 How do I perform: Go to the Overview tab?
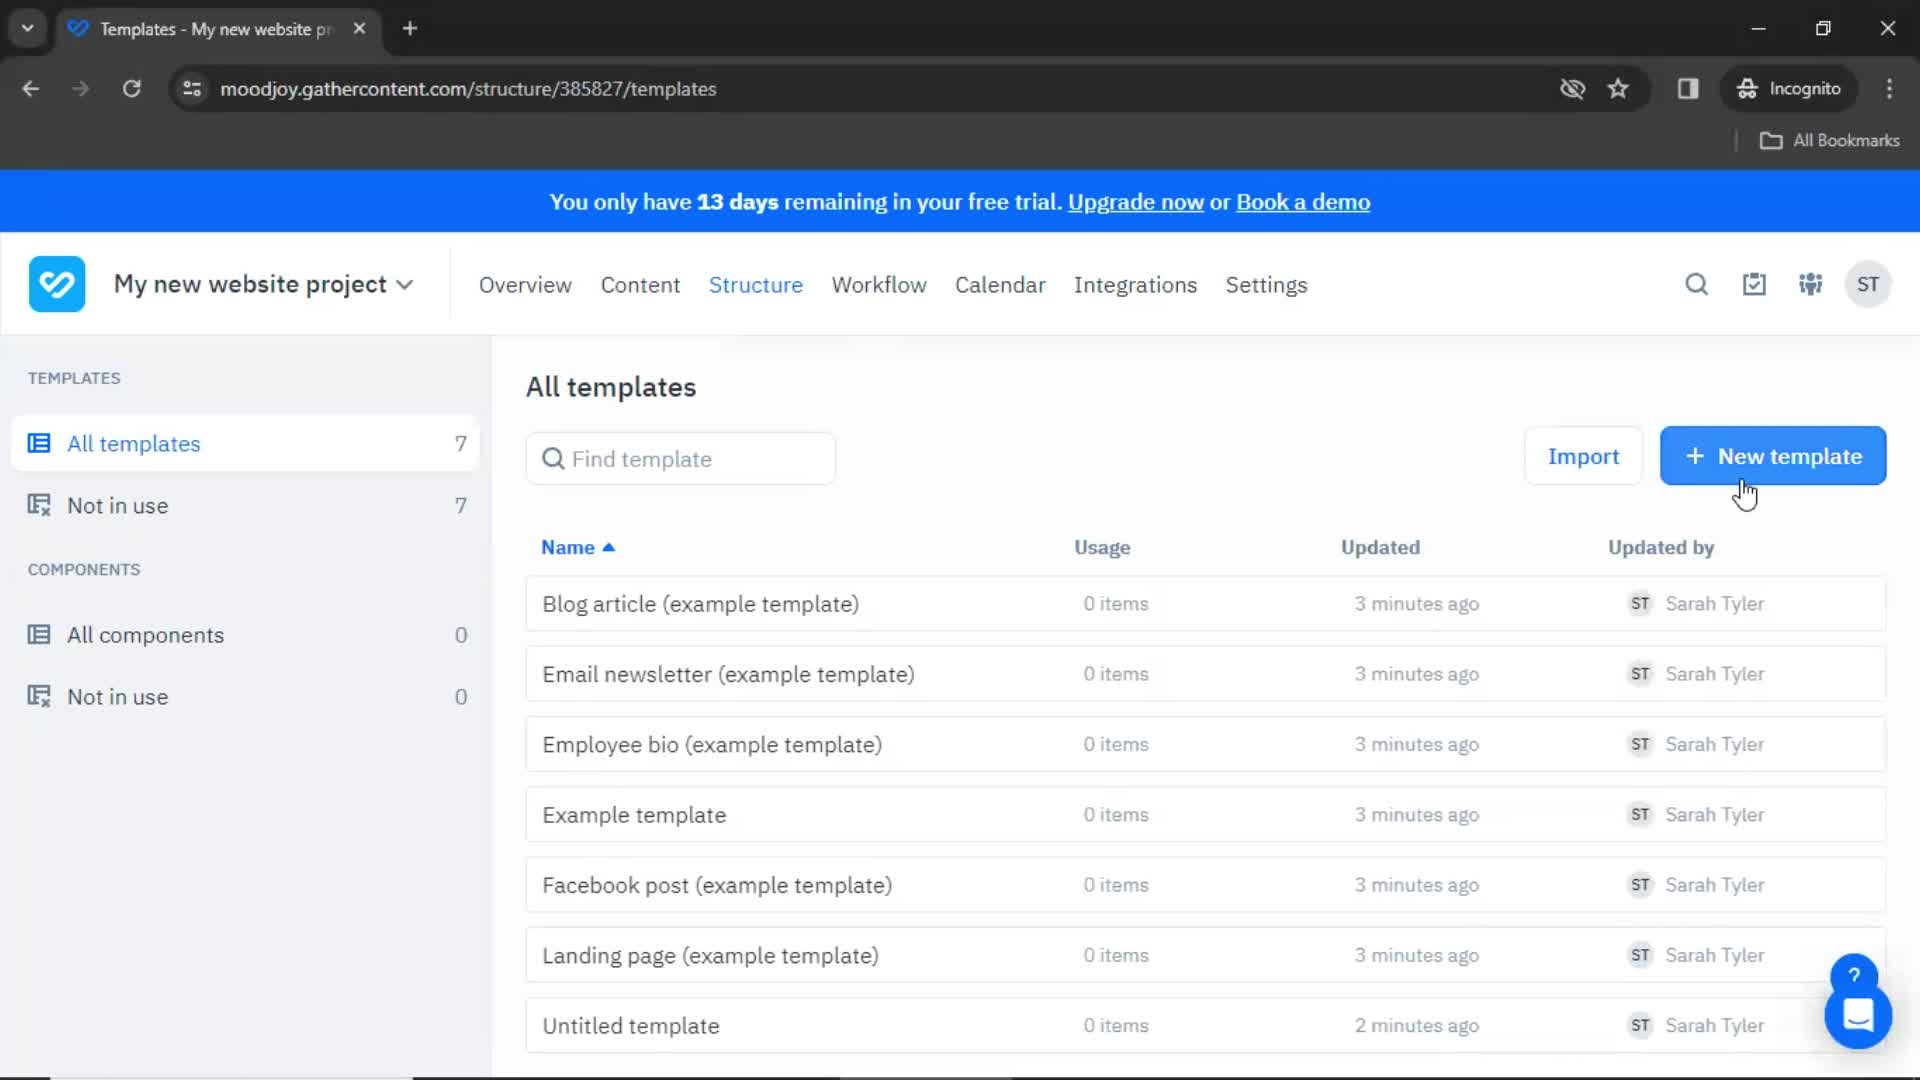pyautogui.click(x=525, y=285)
